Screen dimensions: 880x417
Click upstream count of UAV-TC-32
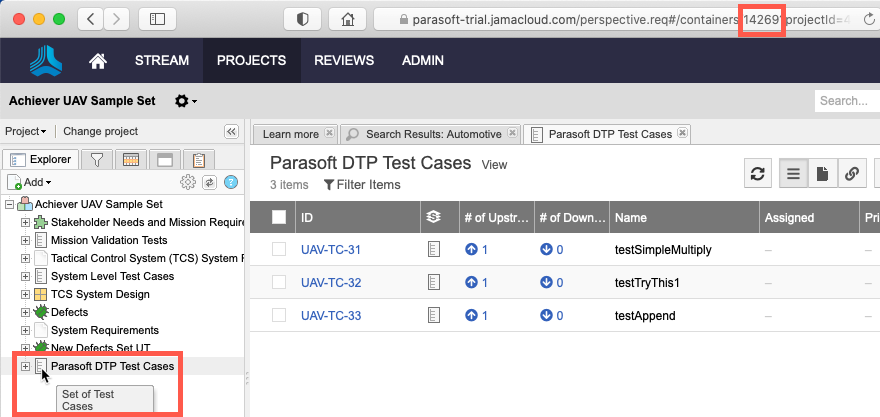pos(476,282)
